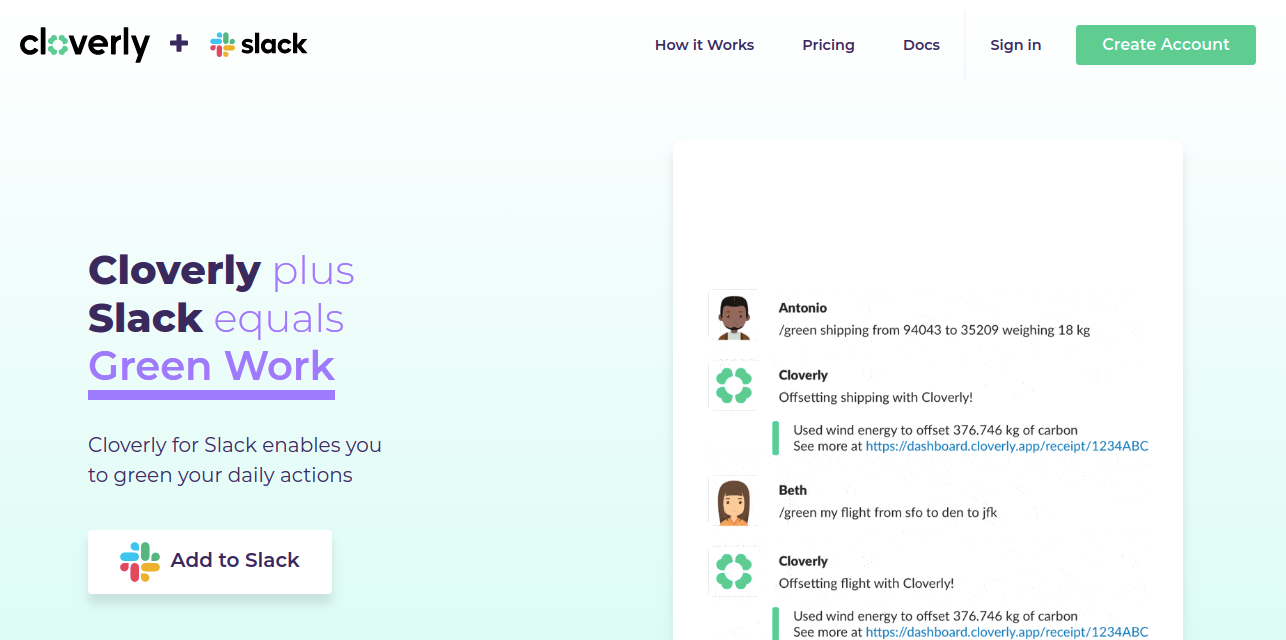Screen dimensions: 1286x640
Task: Open the How it Works page
Action: [x=704, y=45]
